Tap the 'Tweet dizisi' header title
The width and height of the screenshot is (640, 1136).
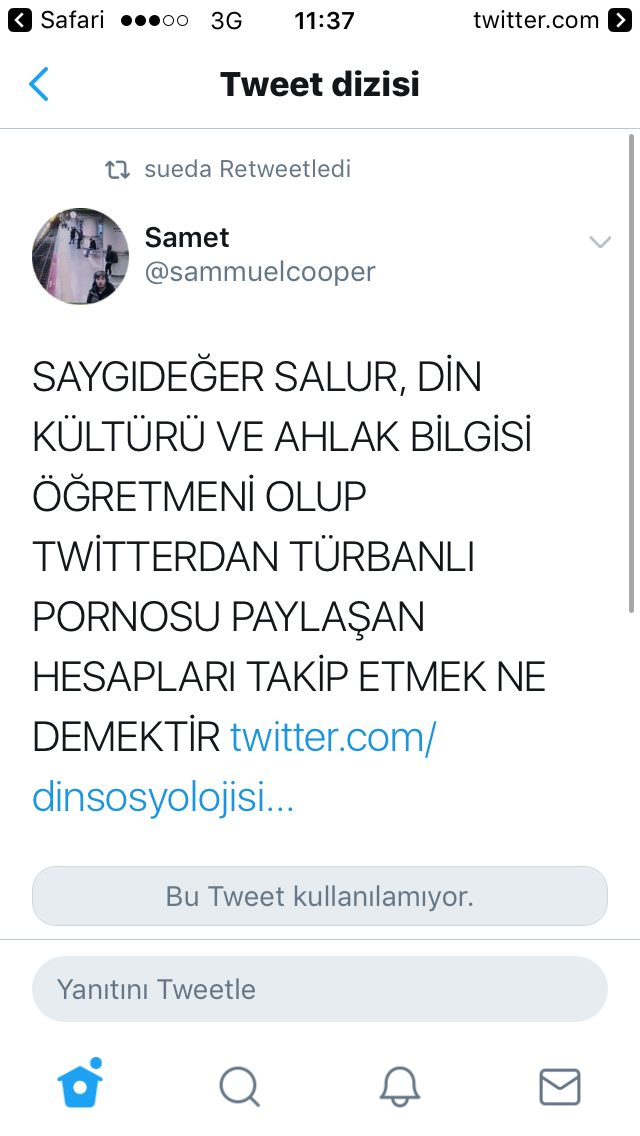point(320,84)
